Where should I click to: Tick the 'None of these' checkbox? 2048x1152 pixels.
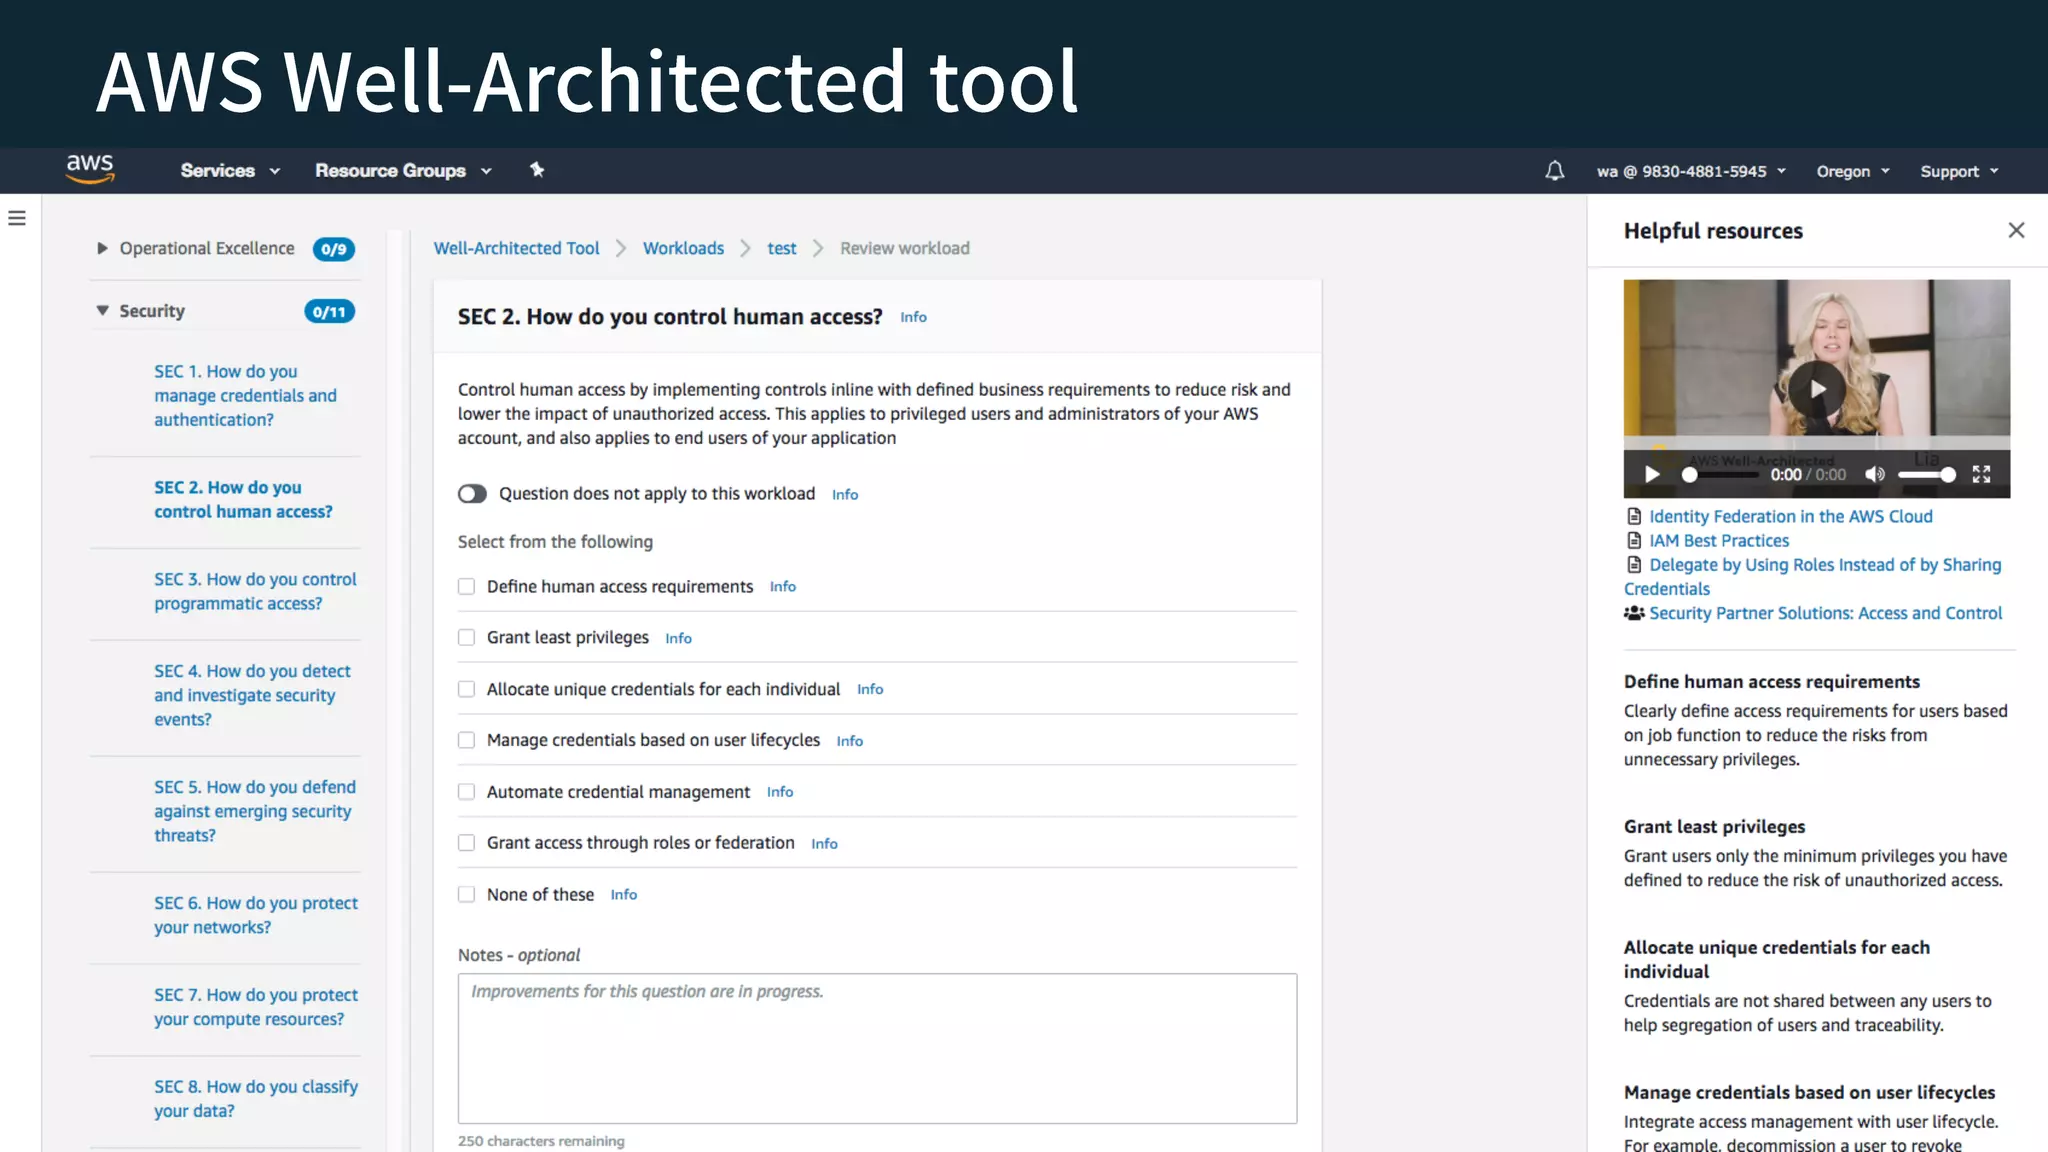click(466, 895)
